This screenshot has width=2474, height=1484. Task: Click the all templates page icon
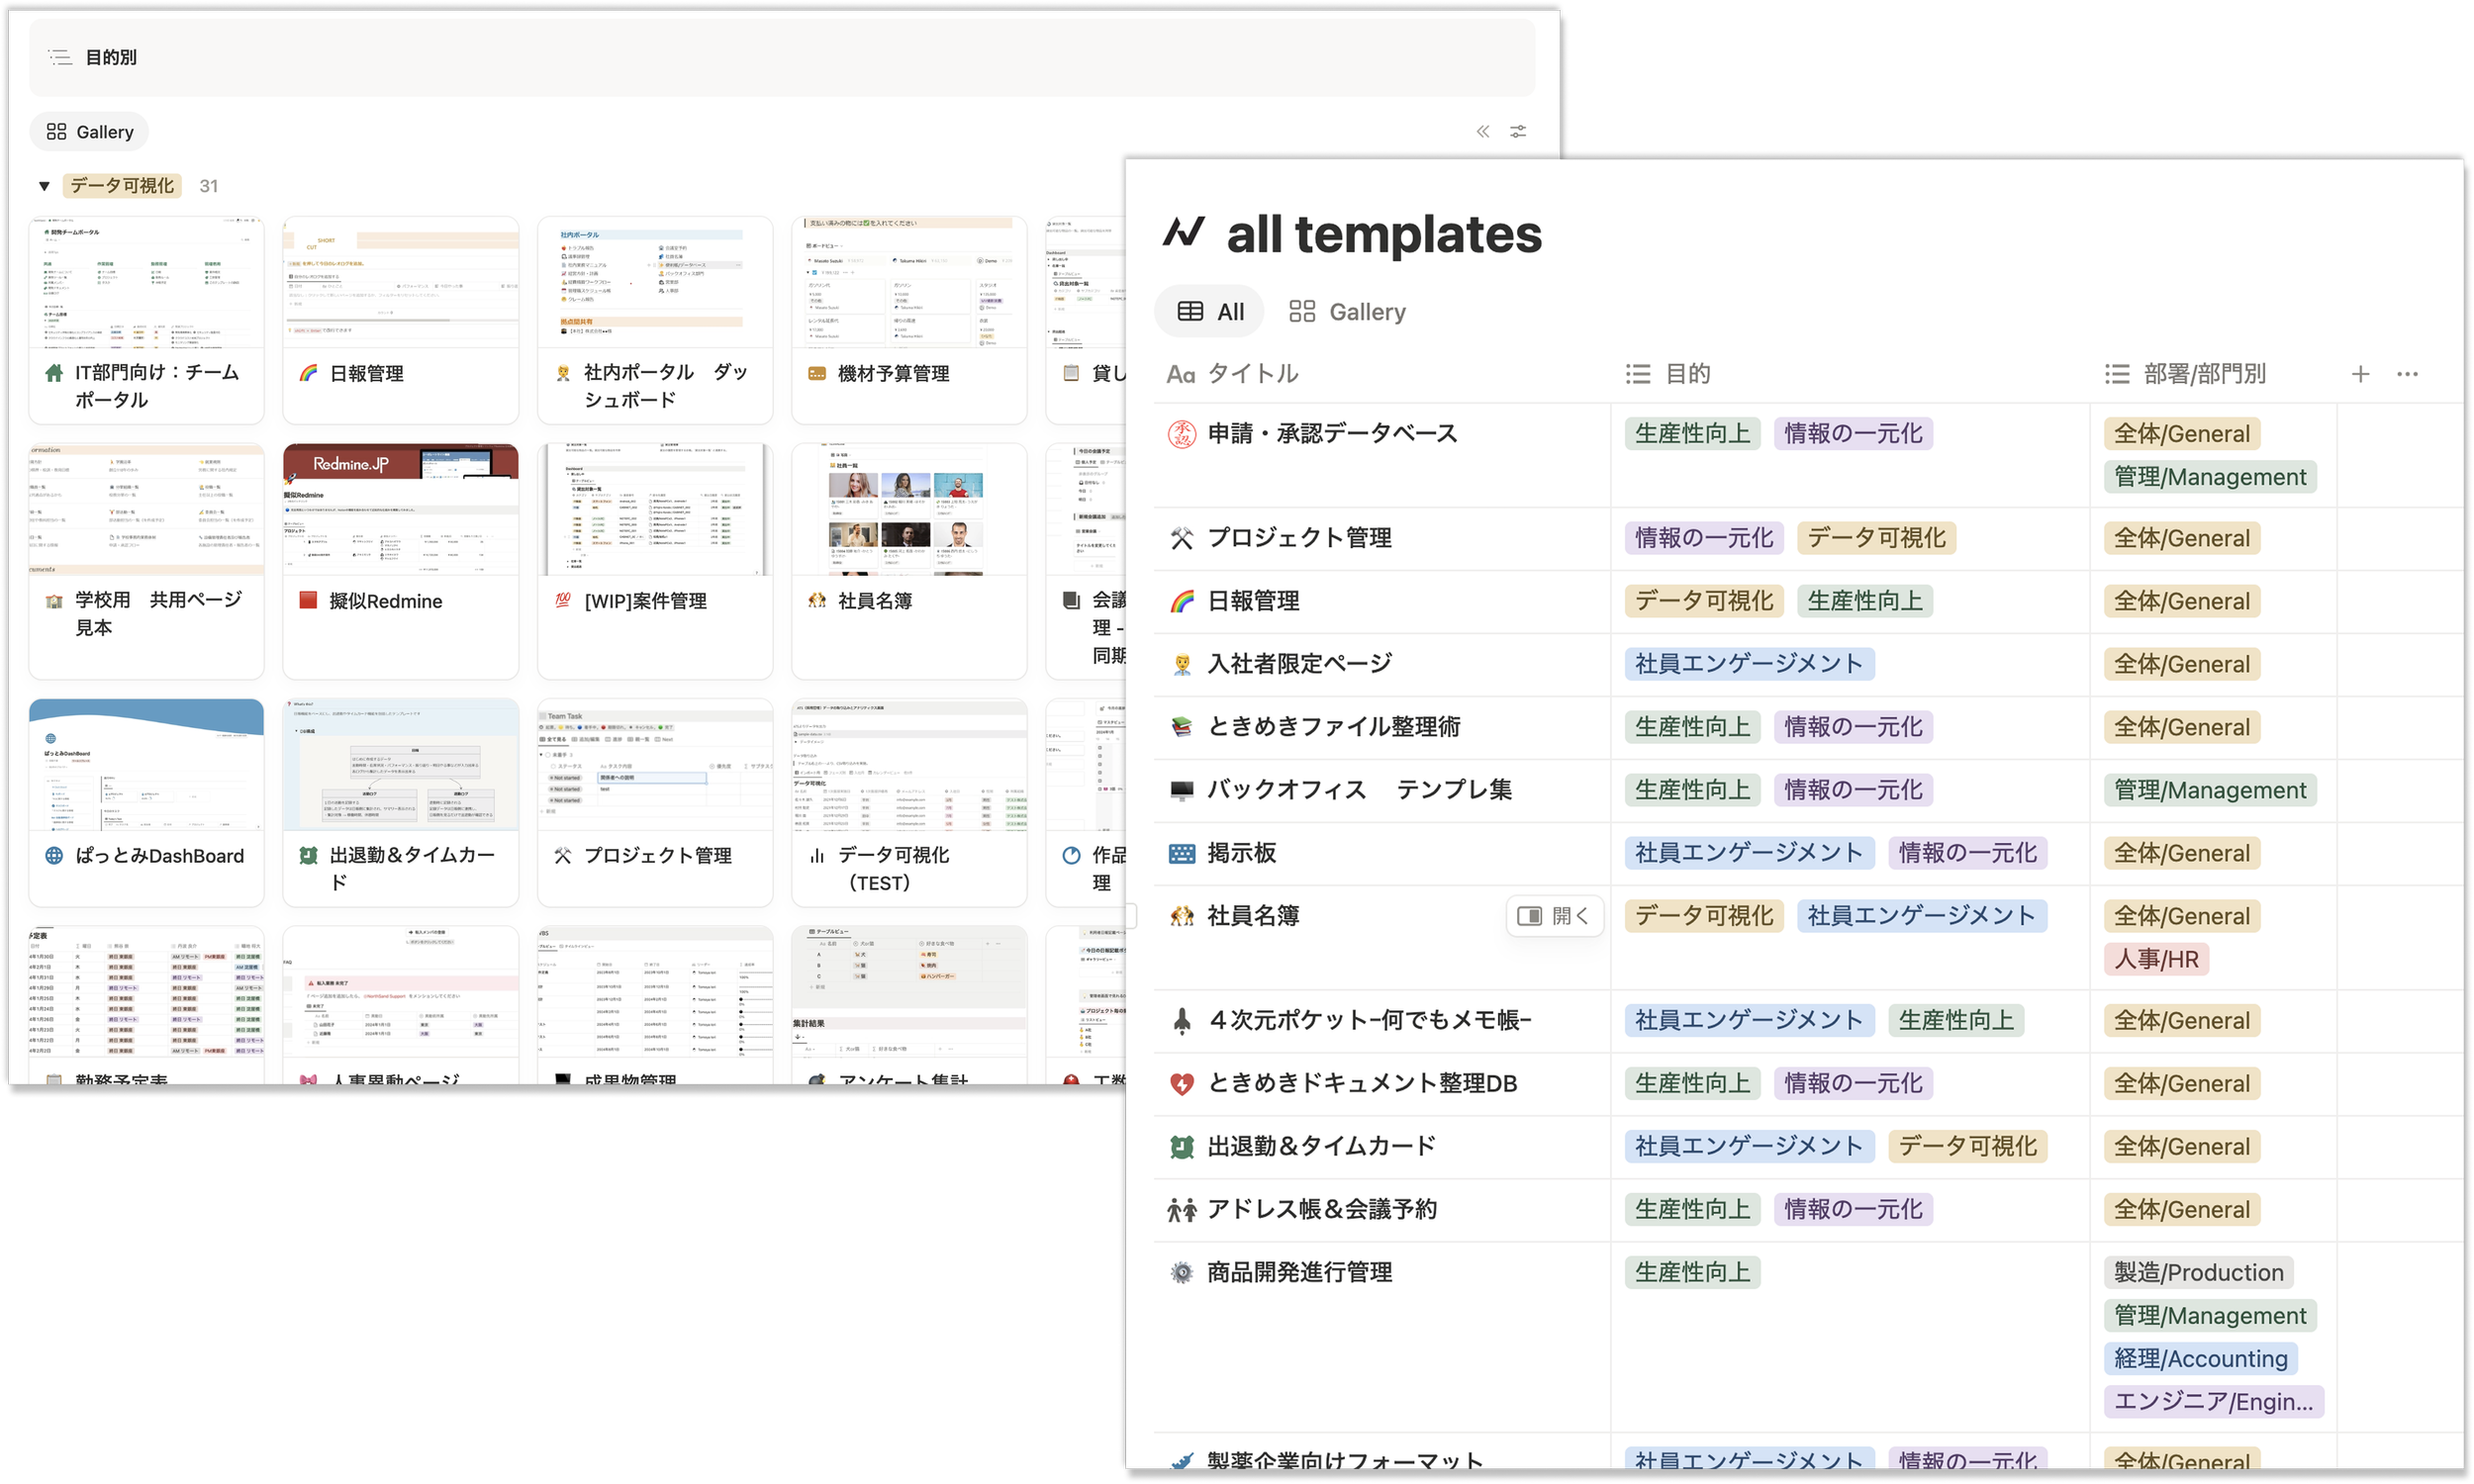[1184, 233]
